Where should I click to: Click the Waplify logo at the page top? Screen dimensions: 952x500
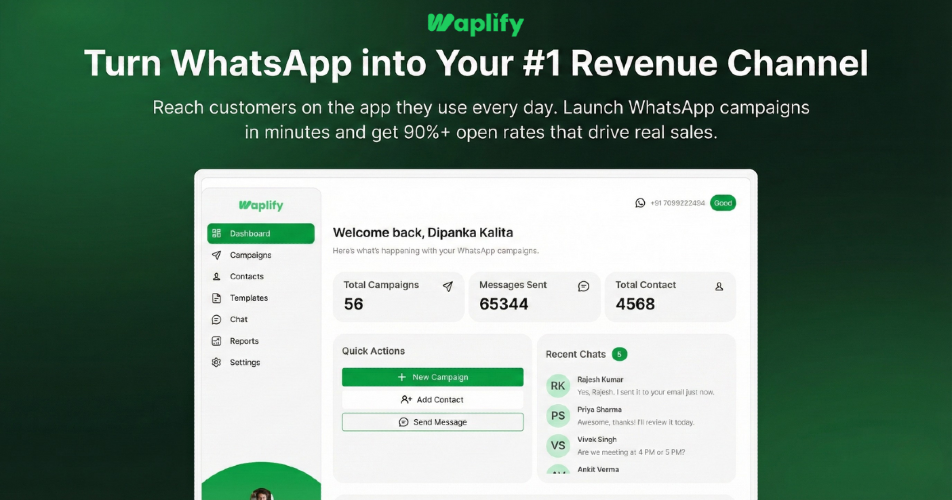pos(475,24)
